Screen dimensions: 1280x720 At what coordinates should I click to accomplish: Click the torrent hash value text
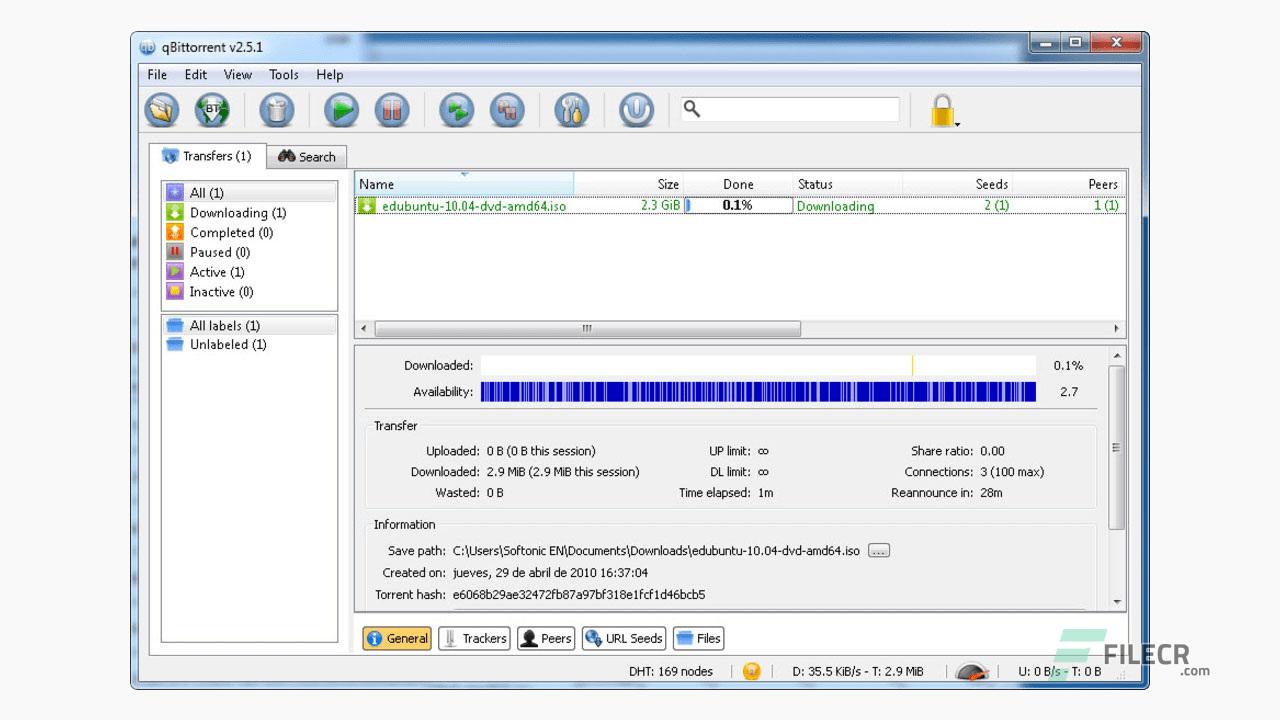pyautogui.click(x=579, y=595)
